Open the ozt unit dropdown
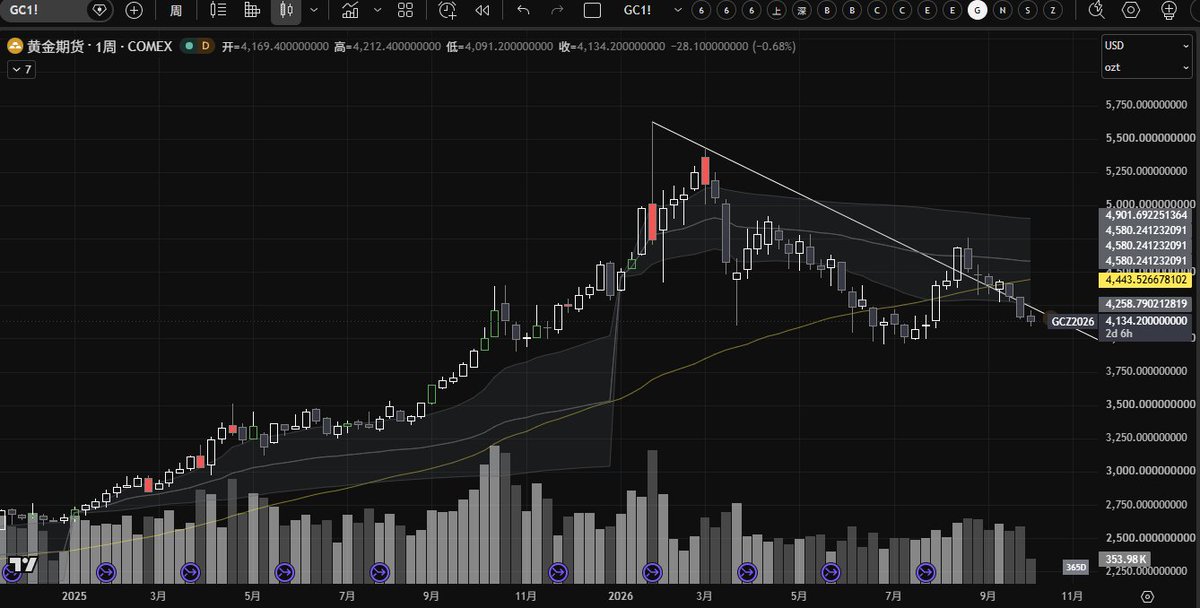The image size is (1200, 608). (x=1146, y=68)
